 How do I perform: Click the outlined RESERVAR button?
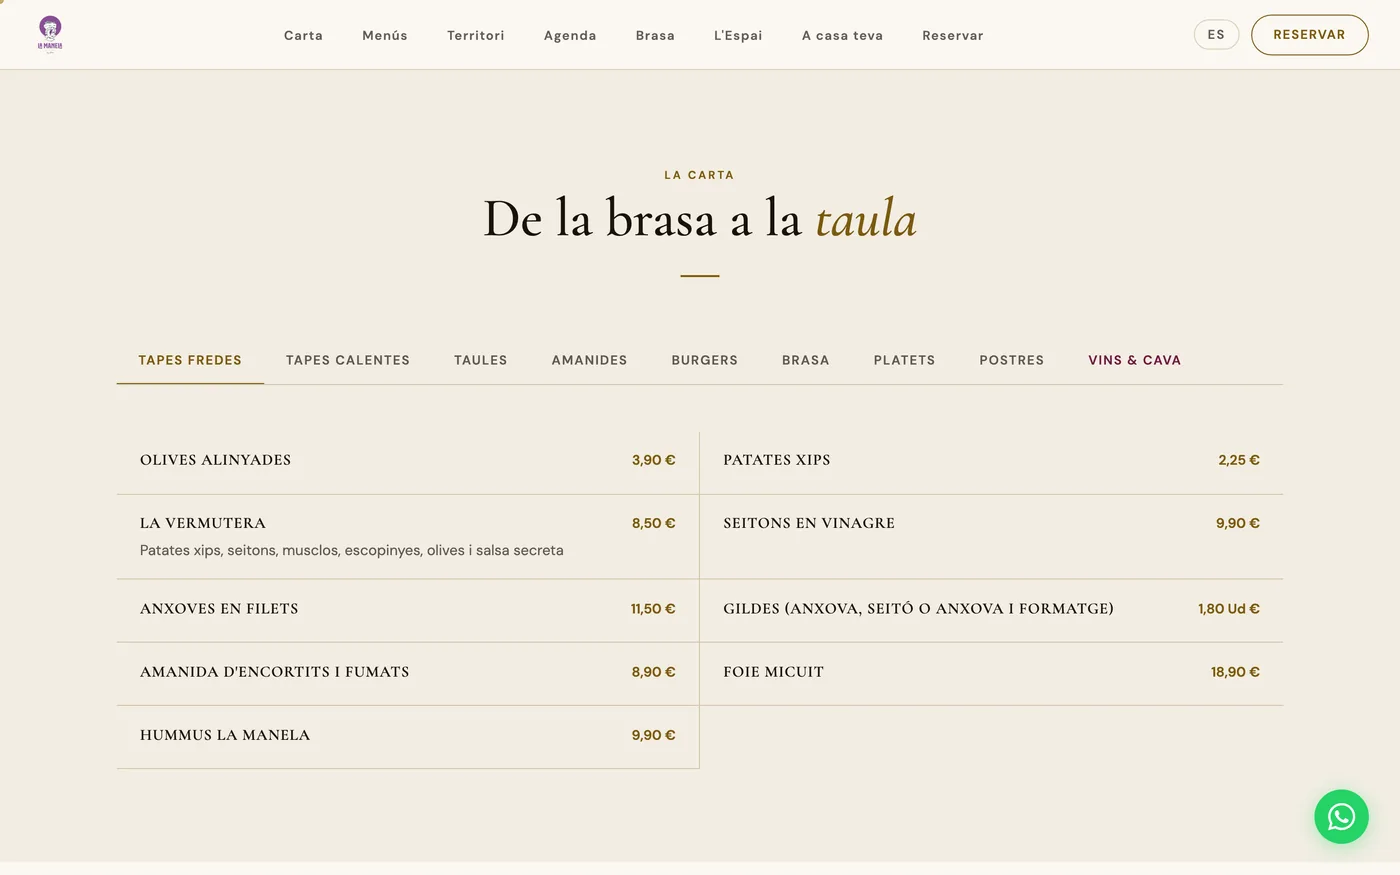(1309, 35)
